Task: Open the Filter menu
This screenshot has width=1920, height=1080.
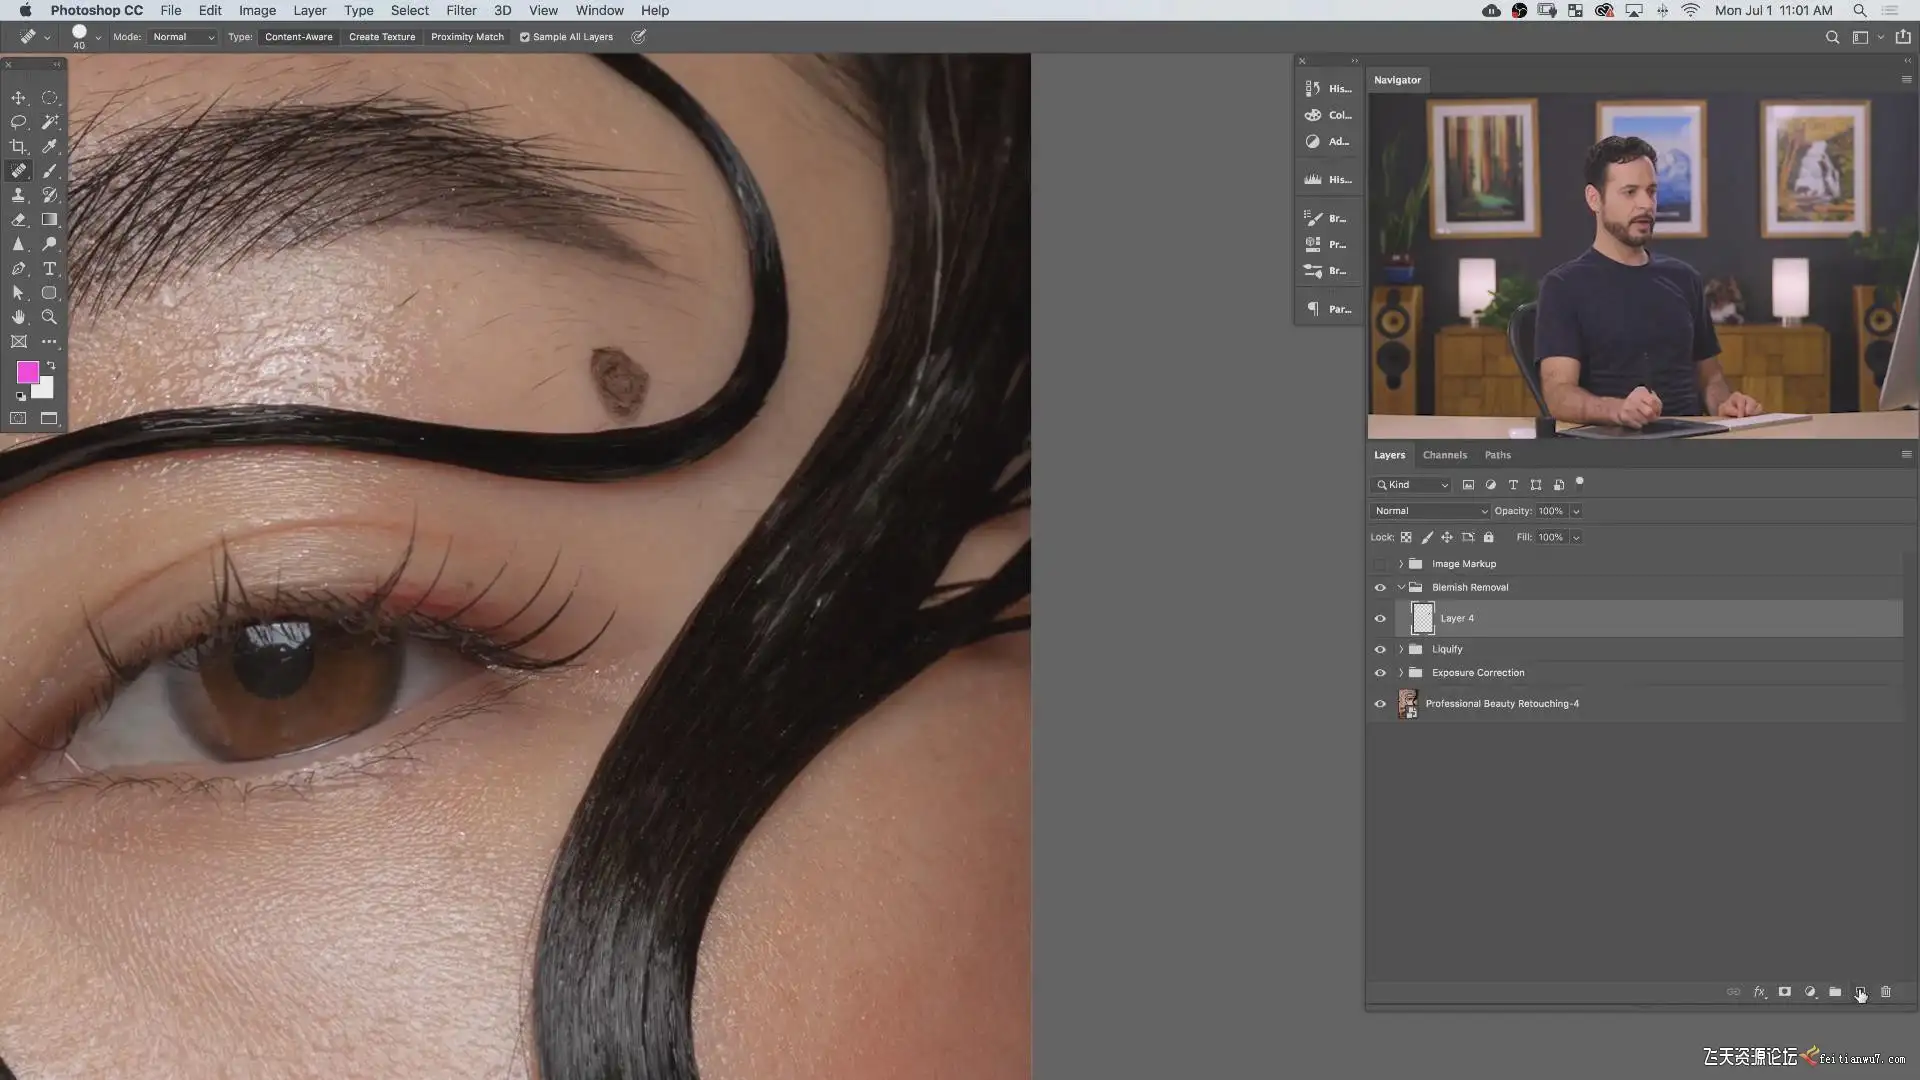Action: pyautogui.click(x=461, y=10)
